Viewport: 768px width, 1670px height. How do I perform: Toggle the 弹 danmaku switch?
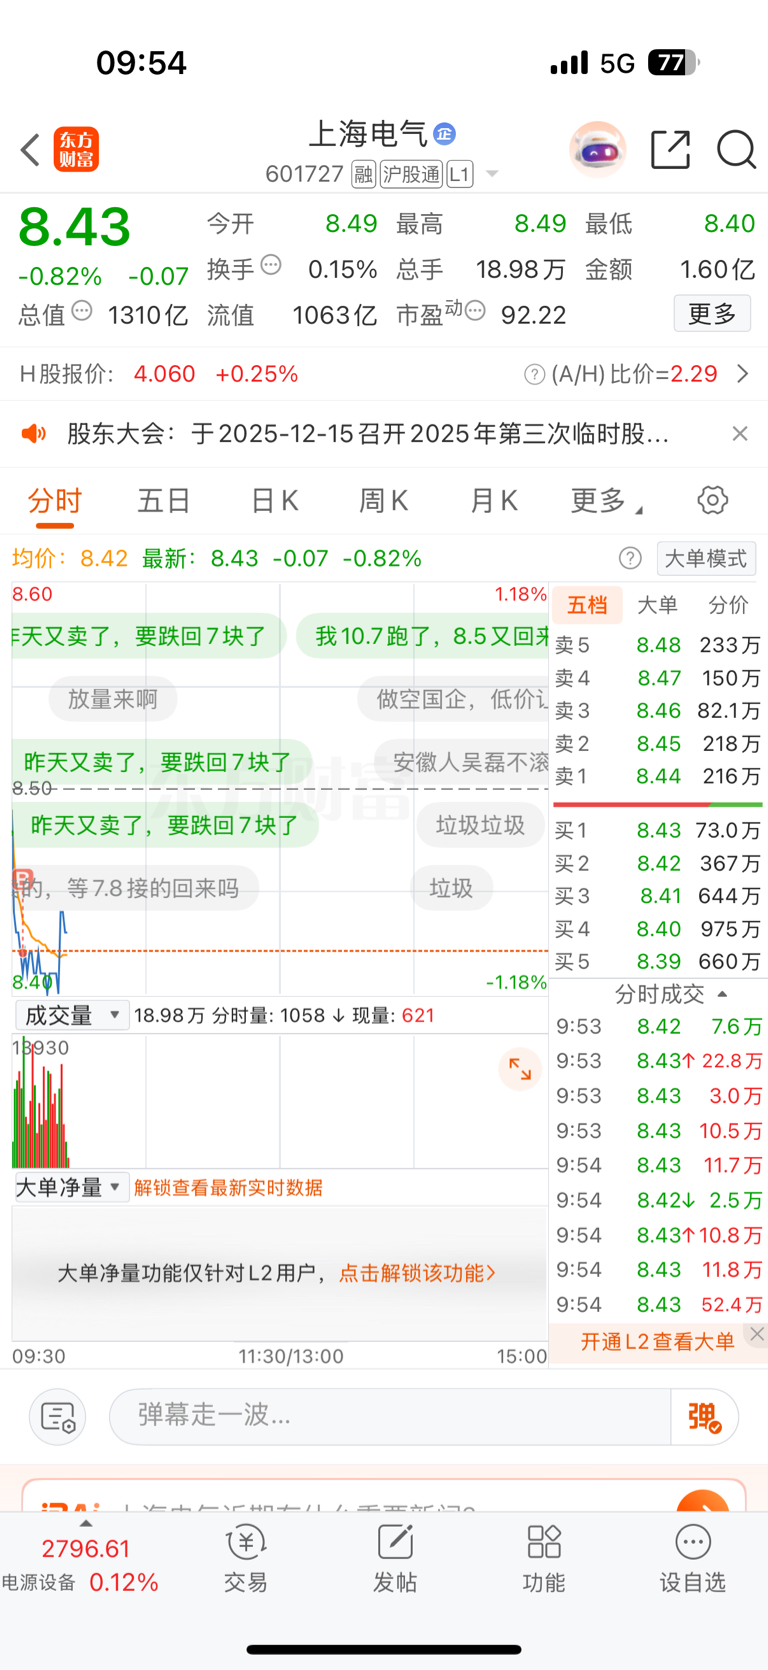705,1416
